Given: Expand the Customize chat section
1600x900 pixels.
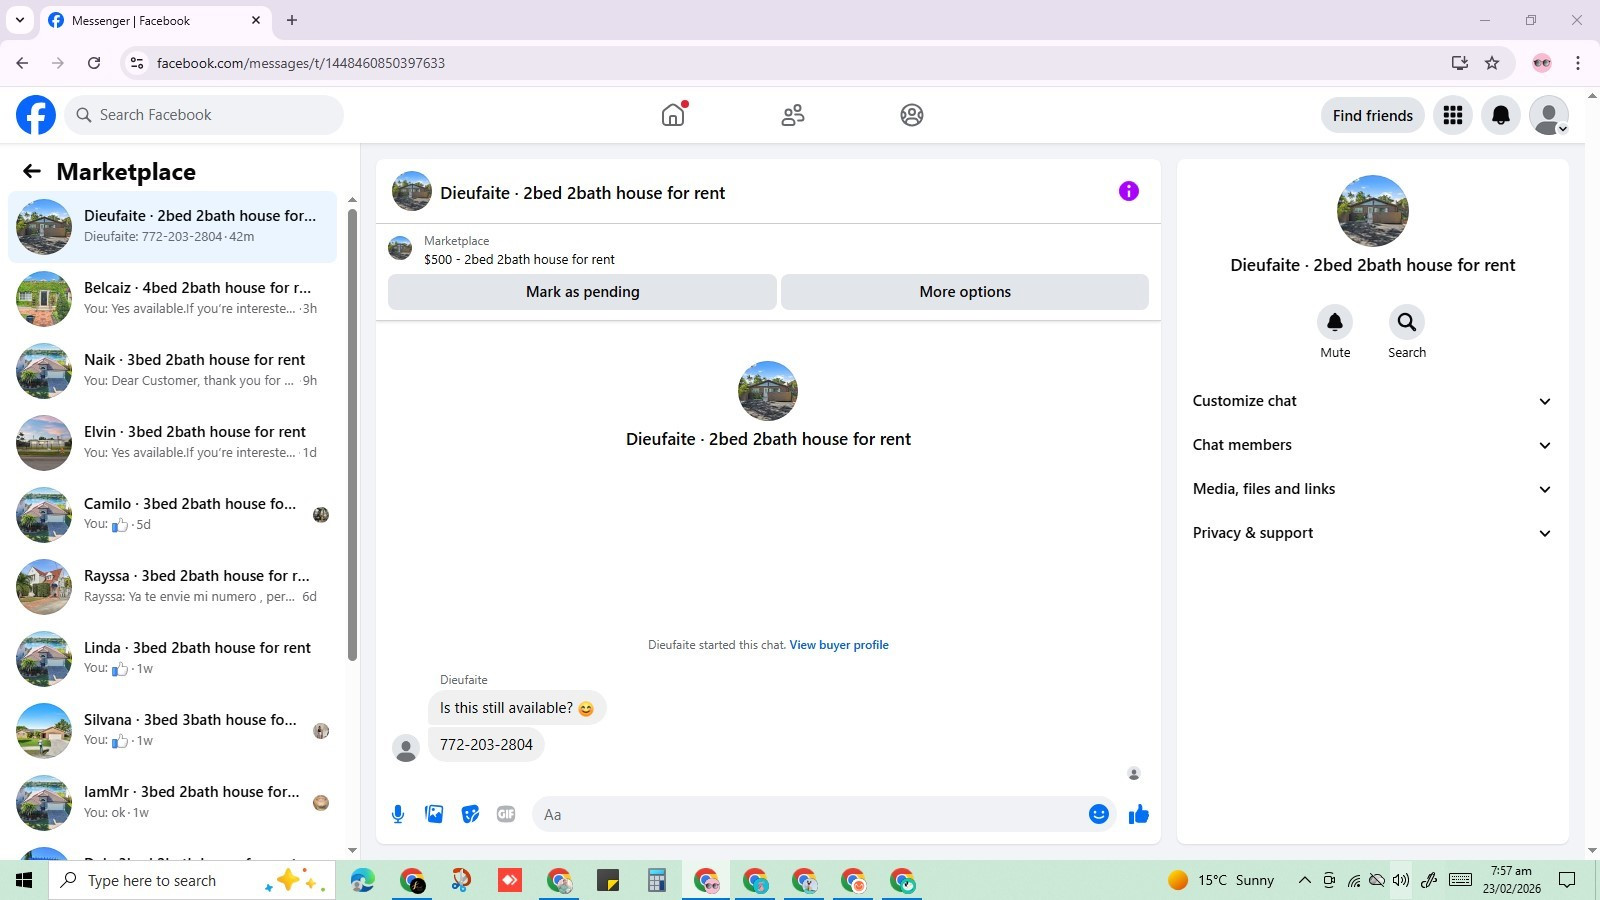Looking at the screenshot, I should tap(1373, 401).
